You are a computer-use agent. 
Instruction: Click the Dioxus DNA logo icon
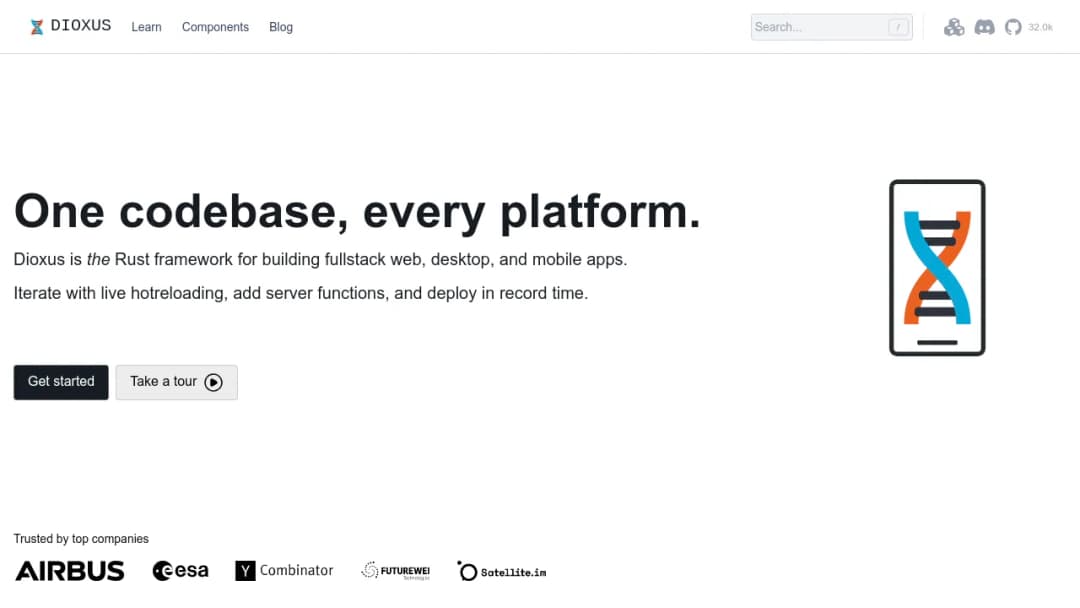37,27
